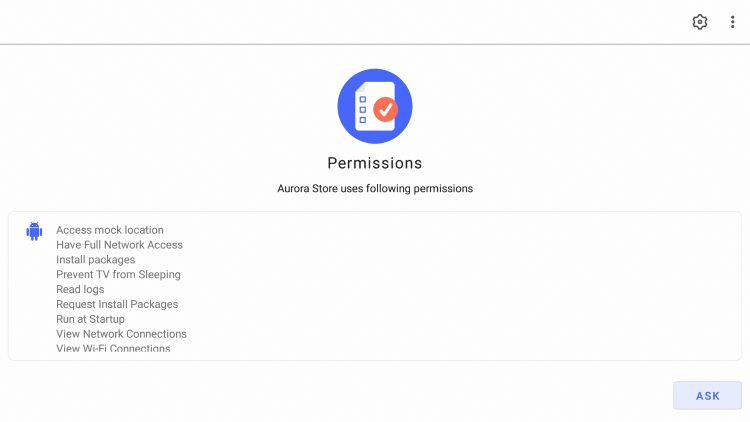This screenshot has width=750, height=422.
Task: Click the empty top bar area
Action: (x=335, y=22)
